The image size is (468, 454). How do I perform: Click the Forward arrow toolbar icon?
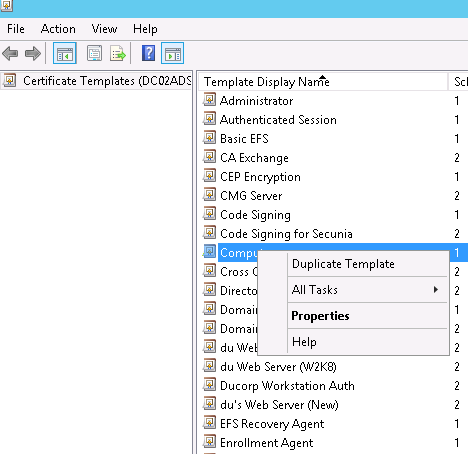click(x=33, y=53)
